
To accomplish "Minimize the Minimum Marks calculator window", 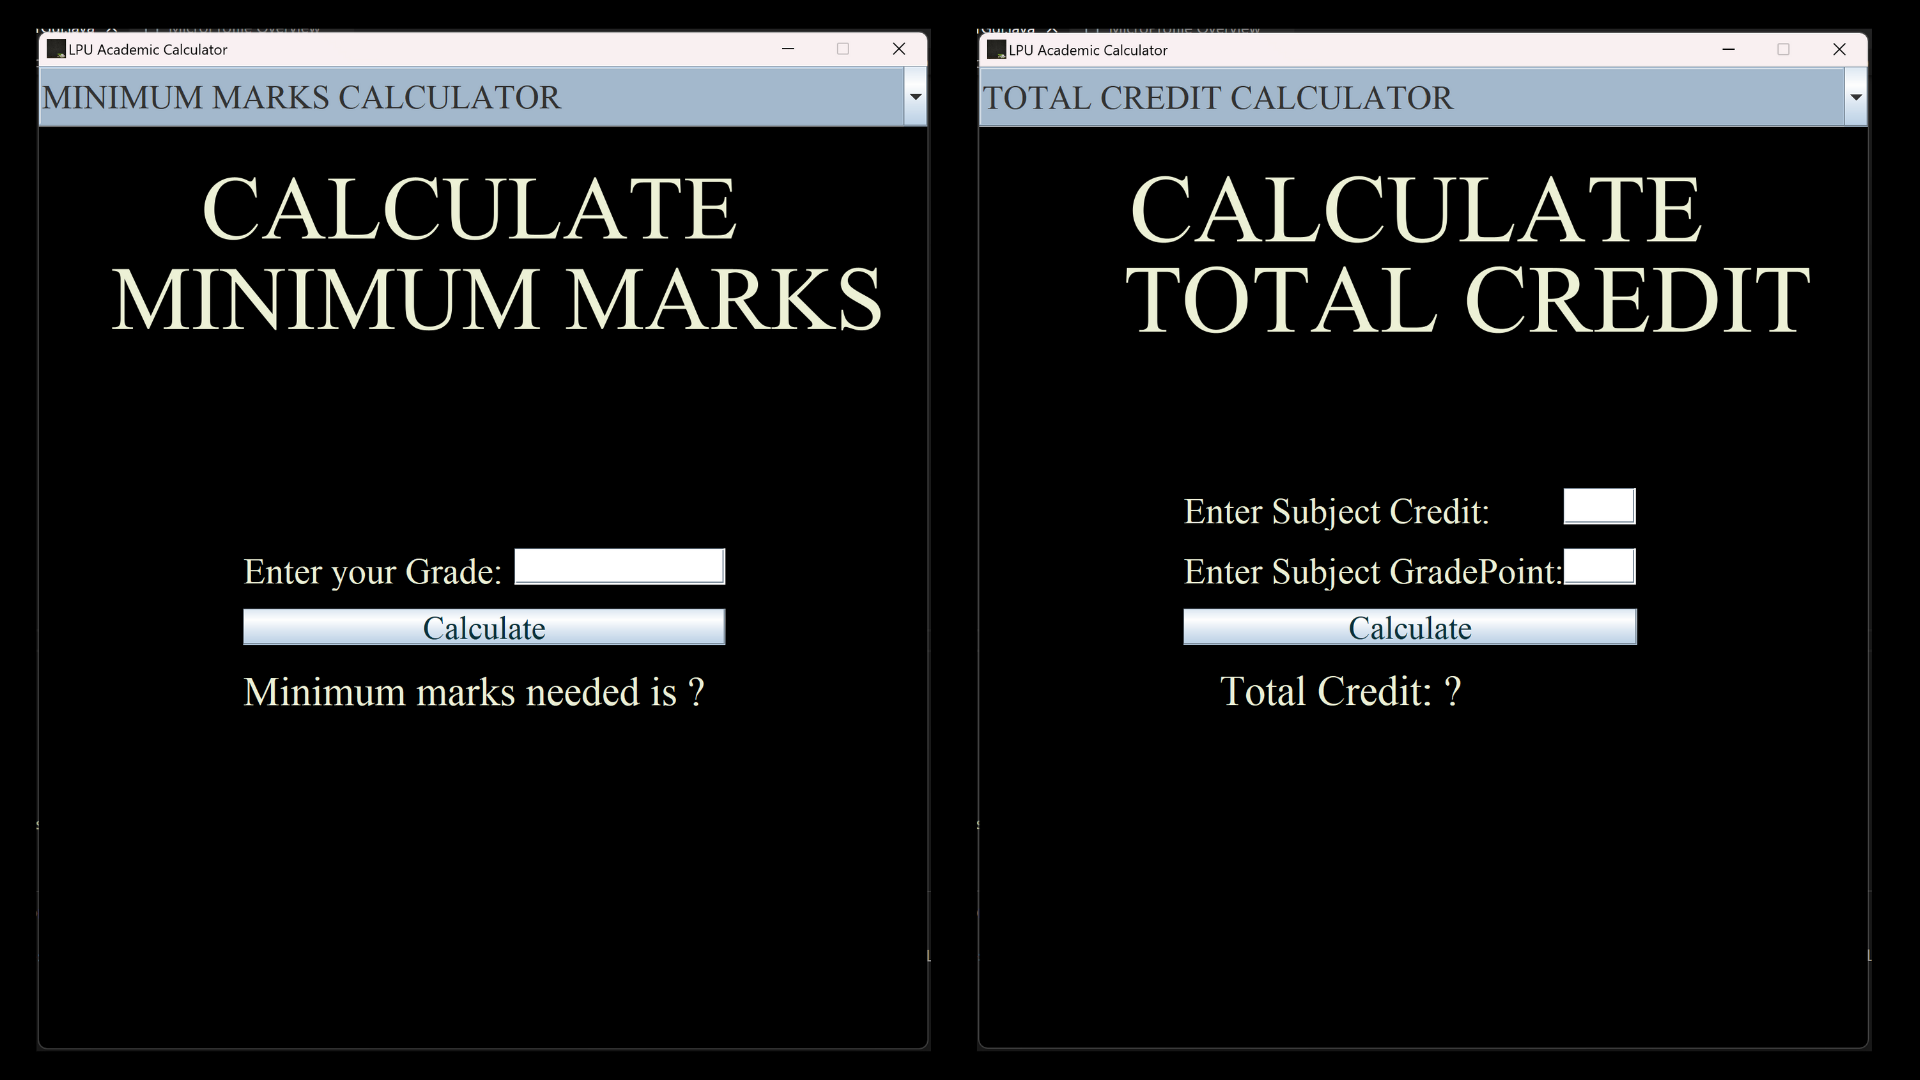I will (789, 49).
